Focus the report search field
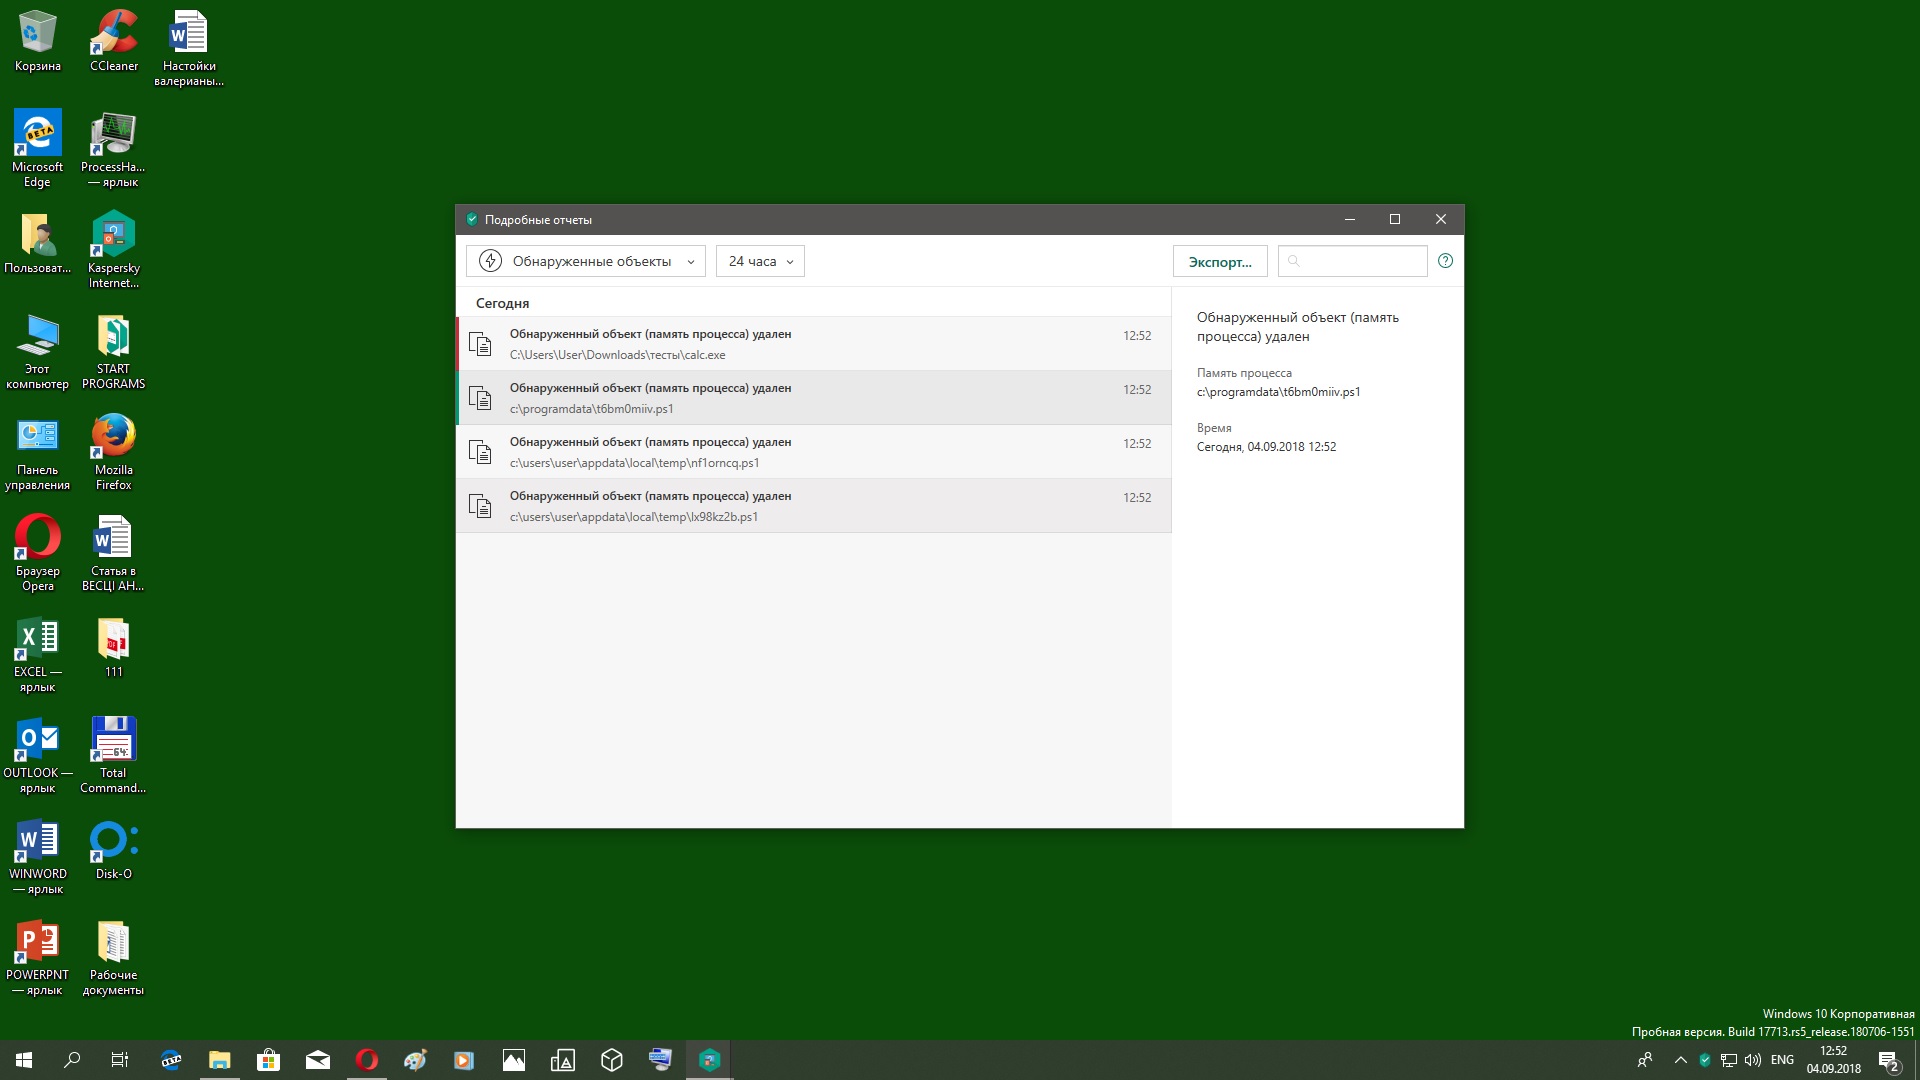This screenshot has width=1920, height=1080. 1360,261
